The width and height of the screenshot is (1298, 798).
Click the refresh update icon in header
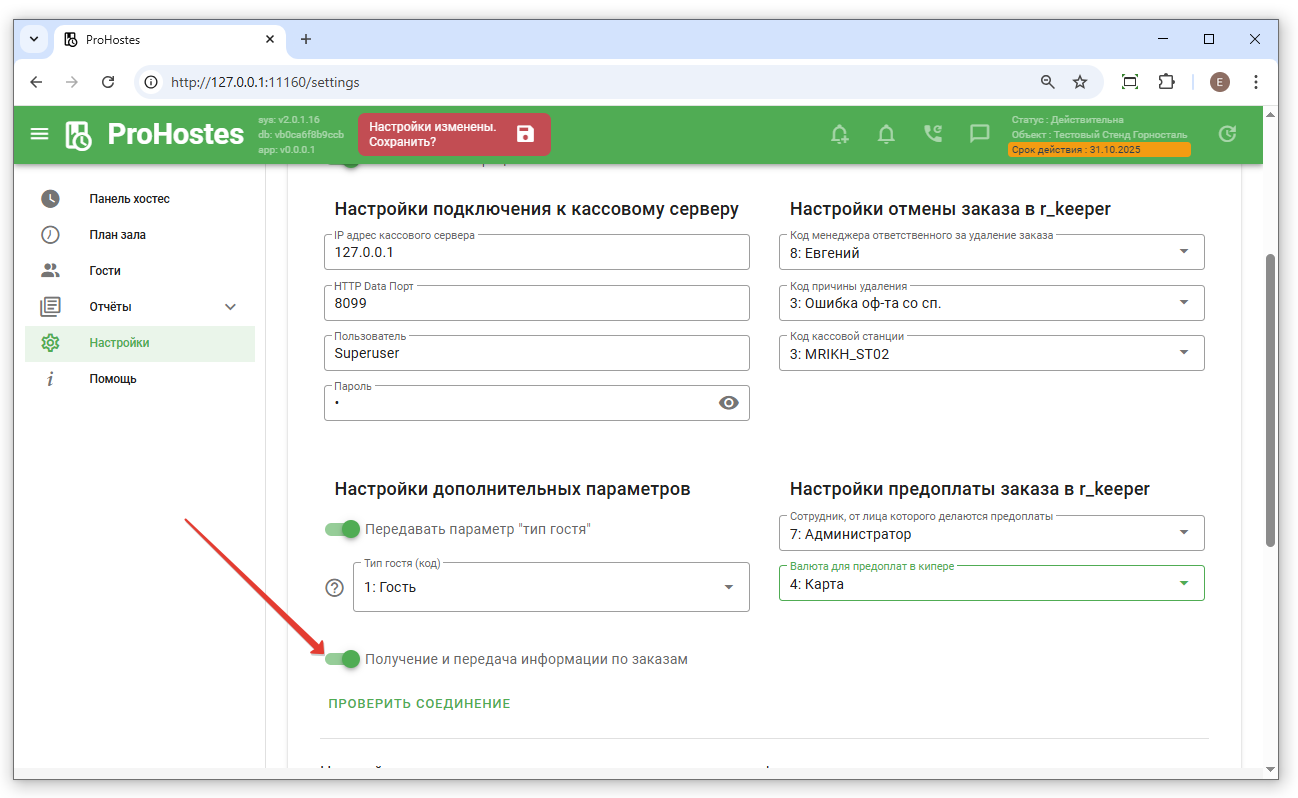(x=1227, y=134)
